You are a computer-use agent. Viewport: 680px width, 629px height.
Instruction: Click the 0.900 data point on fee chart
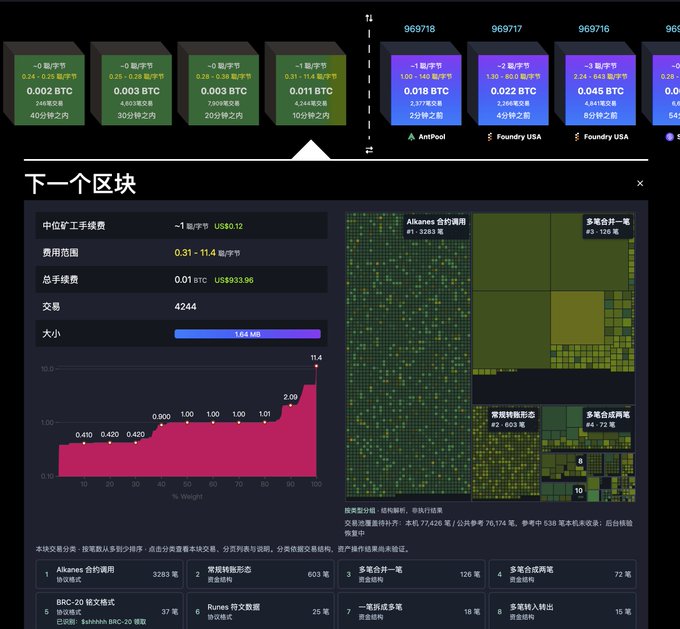click(x=161, y=425)
